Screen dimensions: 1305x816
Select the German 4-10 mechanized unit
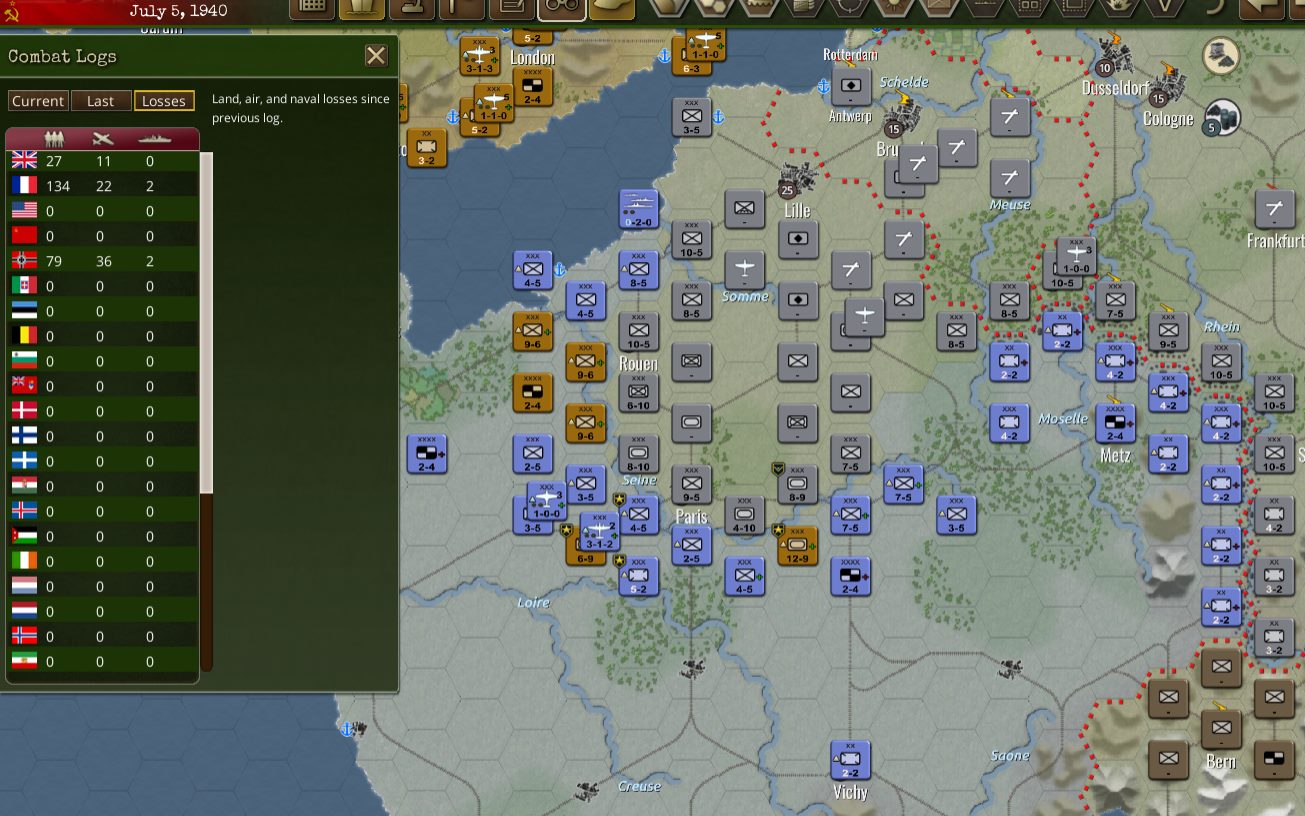[745, 515]
